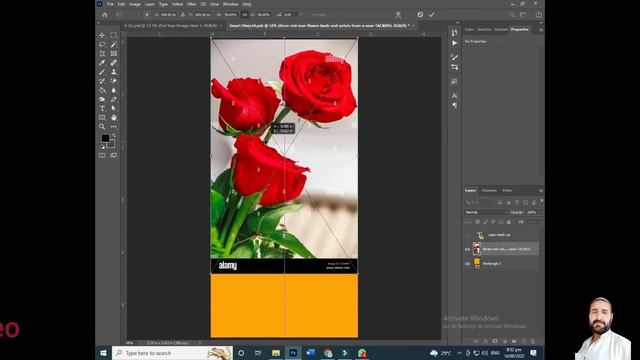Image resolution: width=640 pixels, height=360 pixels.
Task: Select the Horizontal Type tool
Action: (102, 108)
